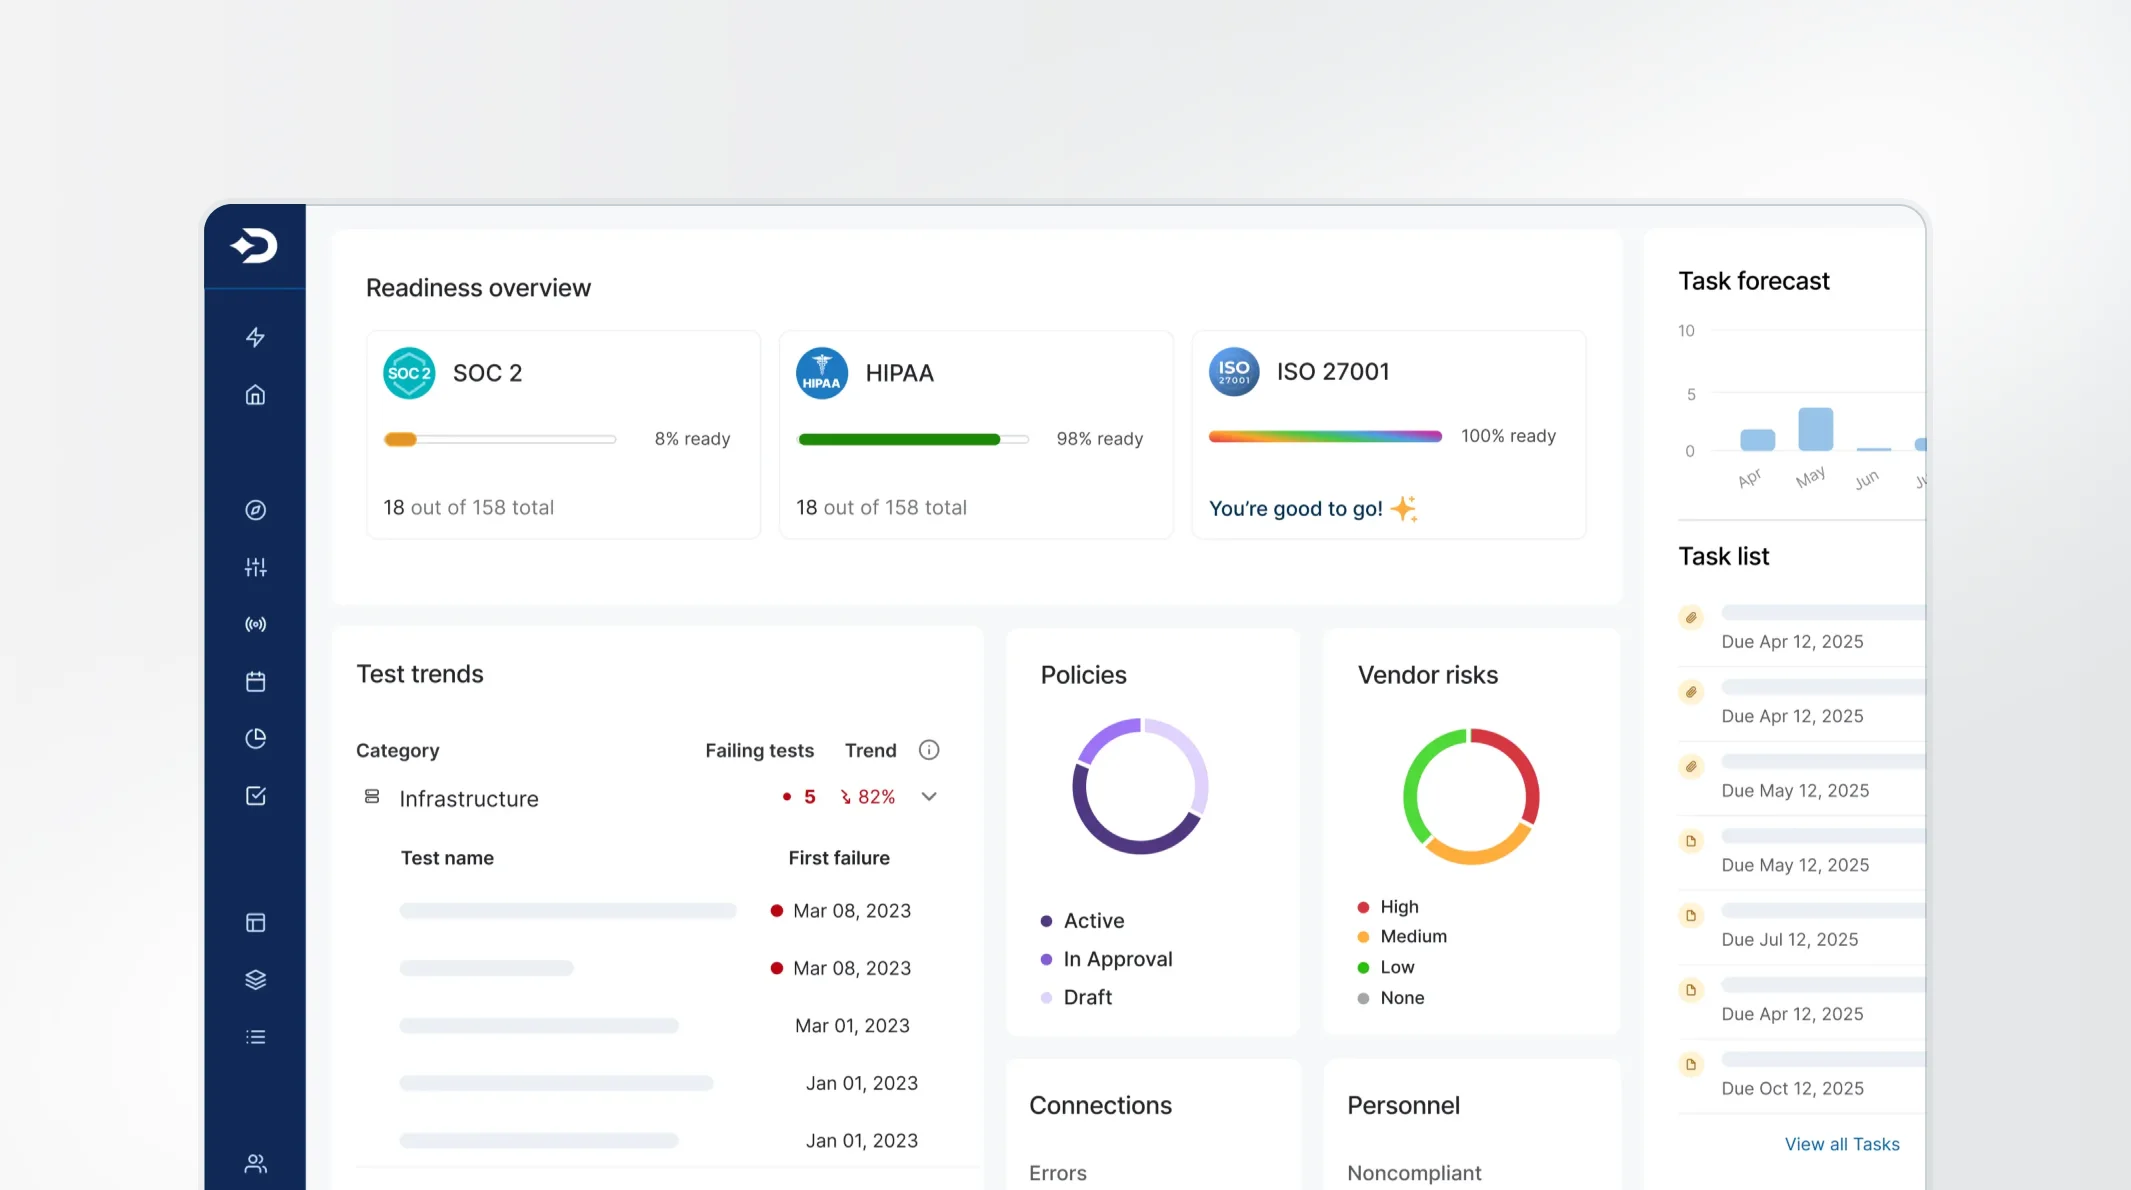Open the View all Tasks link
2131x1190 pixels.
pos(1841,1144)
